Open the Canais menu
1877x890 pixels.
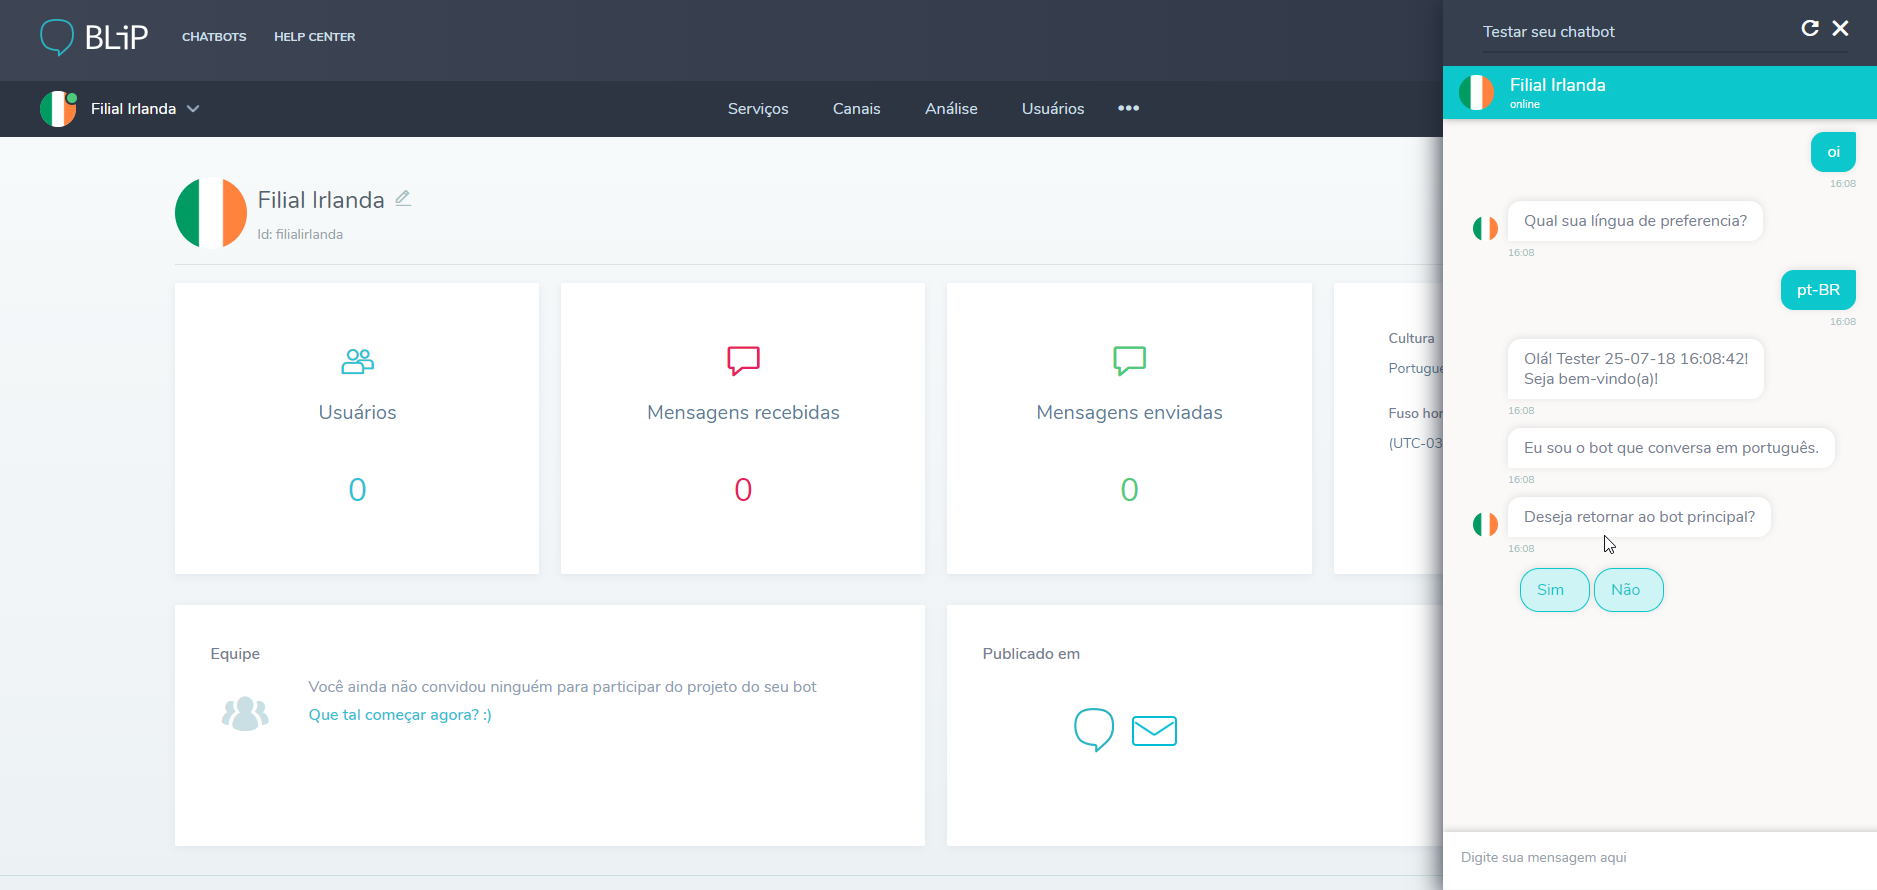click(x=856, y=109)
